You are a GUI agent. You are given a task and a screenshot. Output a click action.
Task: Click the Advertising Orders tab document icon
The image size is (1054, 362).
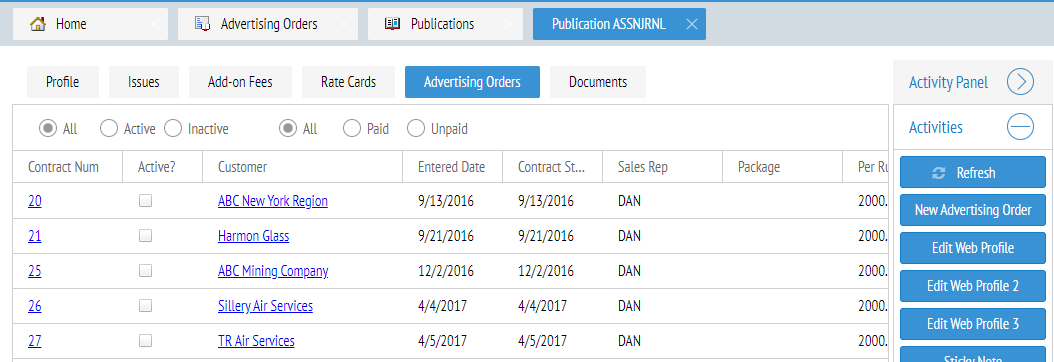[x=202, y=24]
